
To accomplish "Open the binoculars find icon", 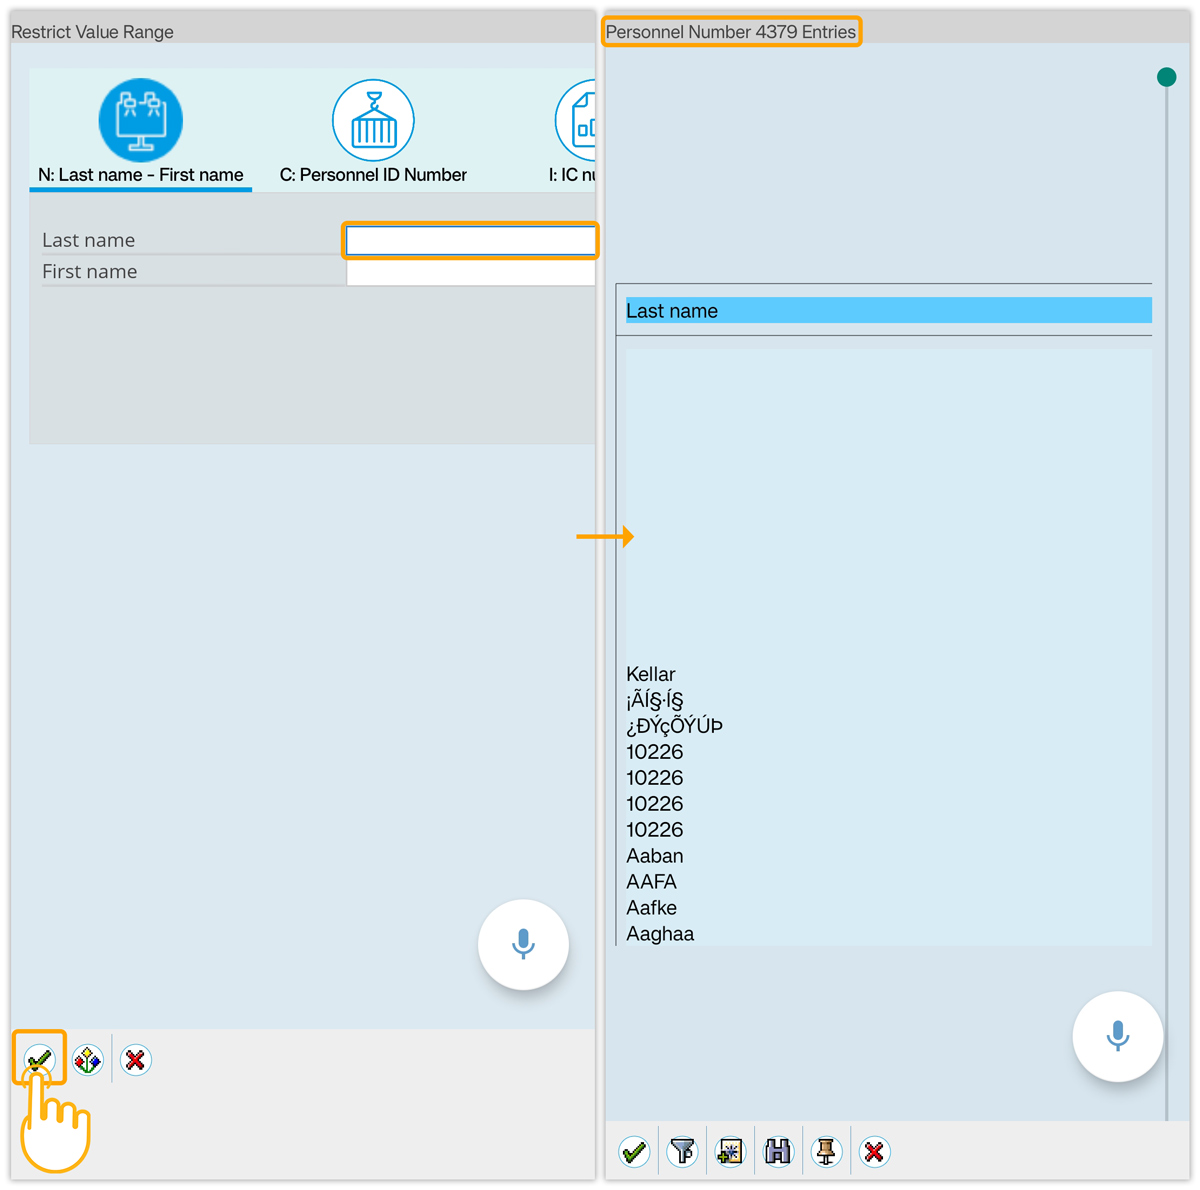I will [x=778, y=1152].
